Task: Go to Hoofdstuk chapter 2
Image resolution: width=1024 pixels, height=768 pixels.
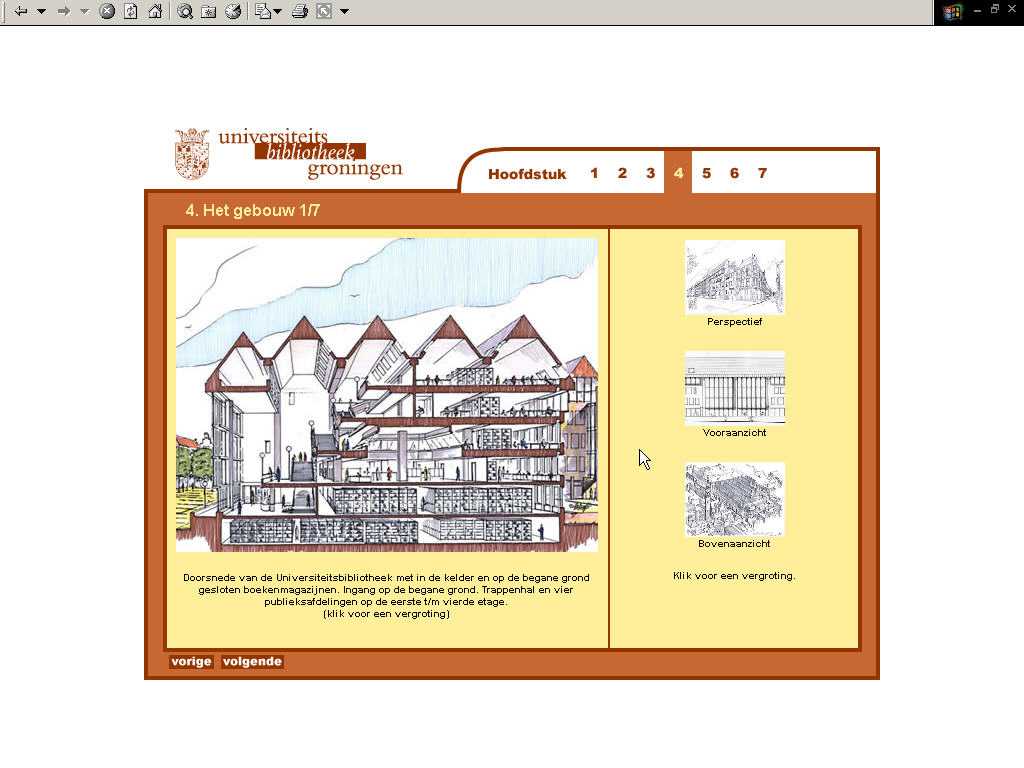Action: 622,173
